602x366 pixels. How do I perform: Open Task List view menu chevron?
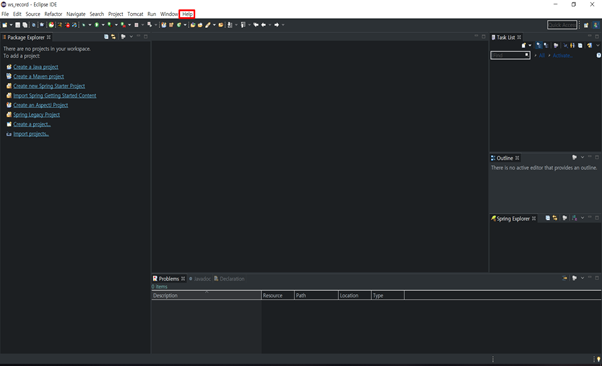tap(597, 45)
